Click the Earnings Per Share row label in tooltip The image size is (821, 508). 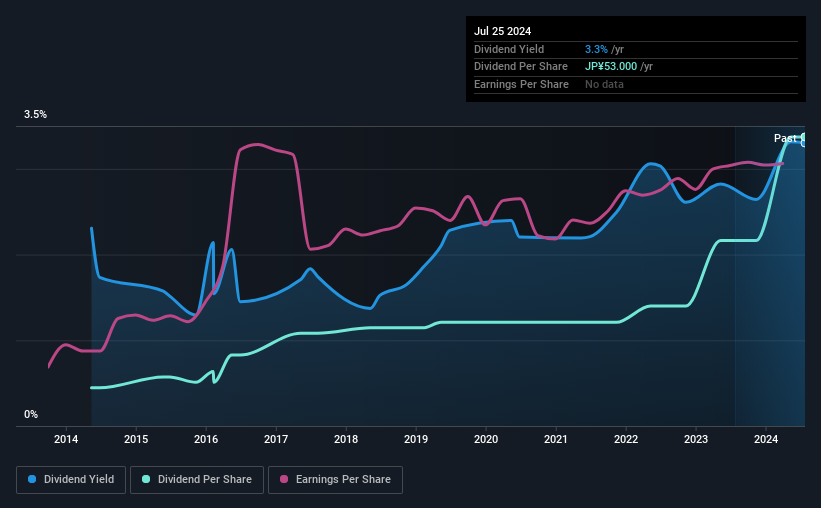pos(521,84)
